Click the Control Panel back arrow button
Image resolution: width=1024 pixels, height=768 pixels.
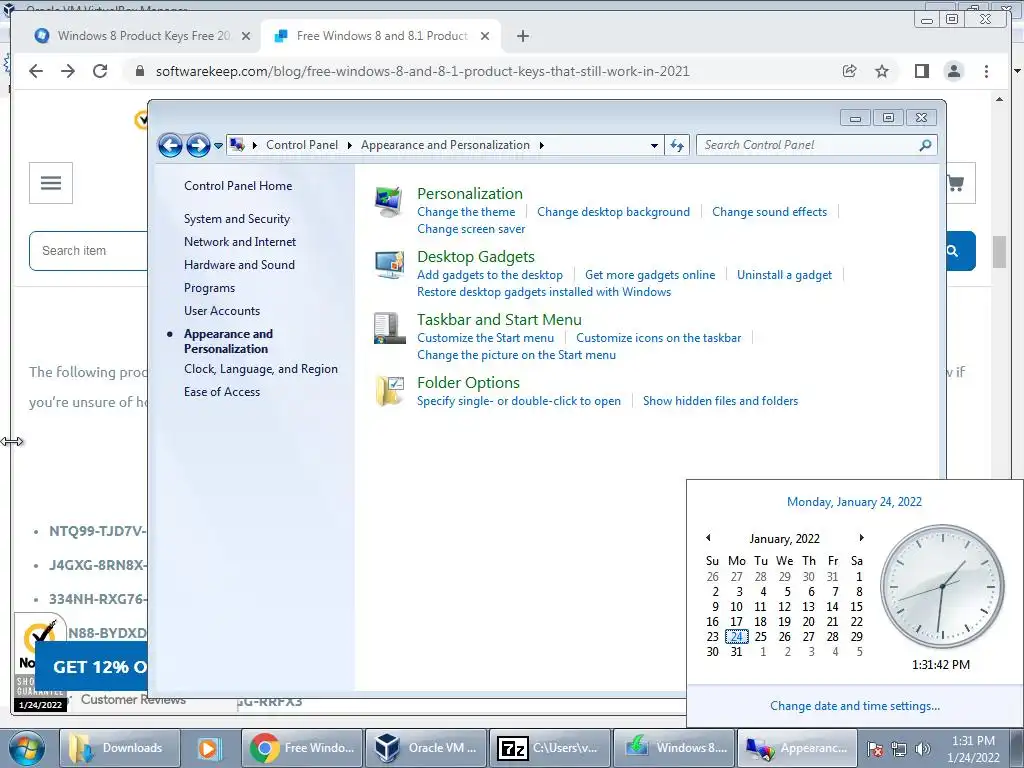coord(170,145)
